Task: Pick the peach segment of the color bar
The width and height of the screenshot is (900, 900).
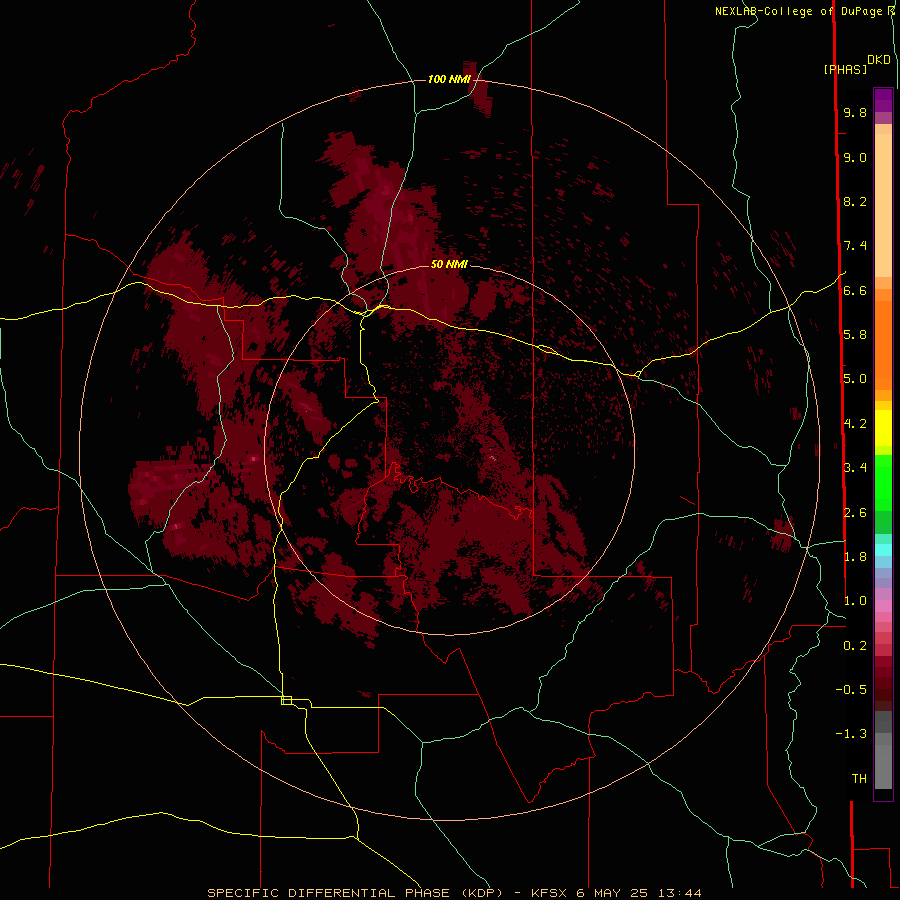Action: [x=883, y=205]
